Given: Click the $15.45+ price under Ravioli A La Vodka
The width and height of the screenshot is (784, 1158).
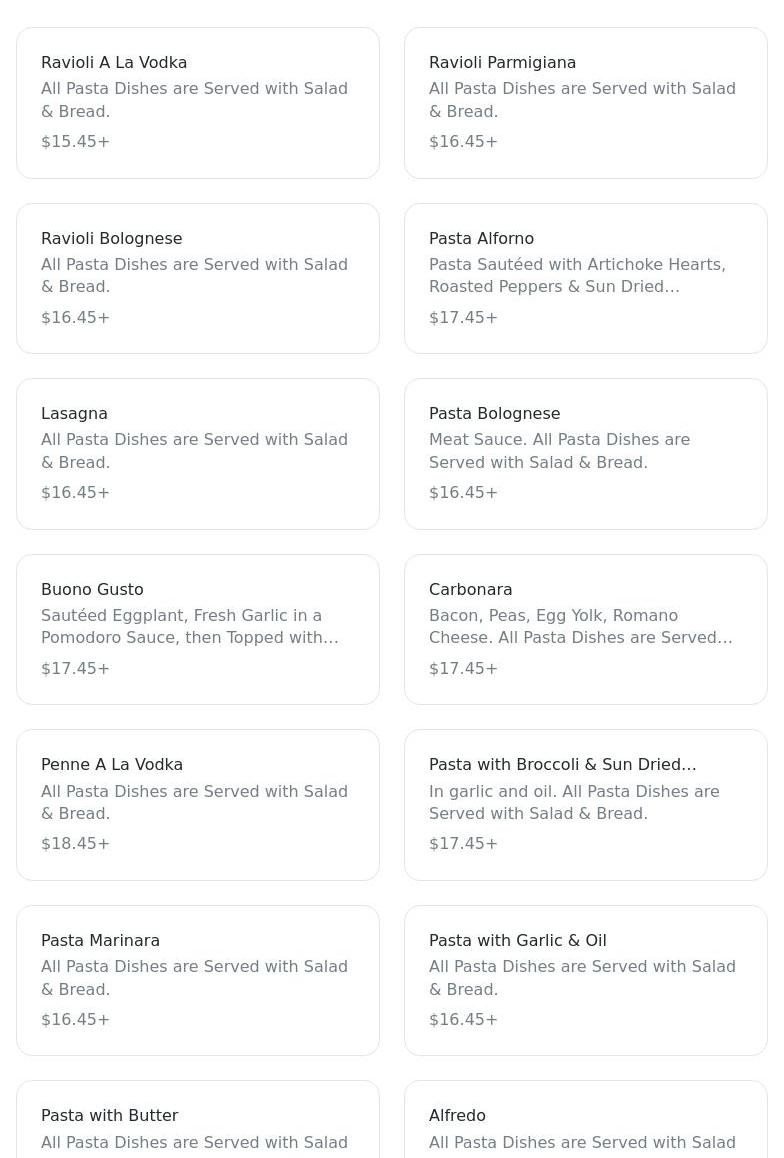Looking at the screenshot, I should pyautogui.click(x=75, y=142).
